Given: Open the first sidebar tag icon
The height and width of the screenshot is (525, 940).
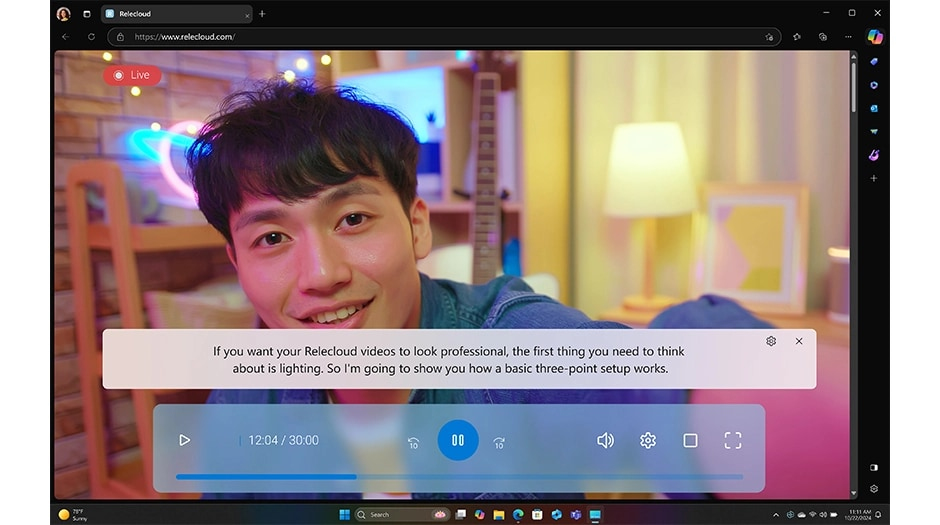Looking at the screenshot, I should pyautogui.click(x=874, y=61).
